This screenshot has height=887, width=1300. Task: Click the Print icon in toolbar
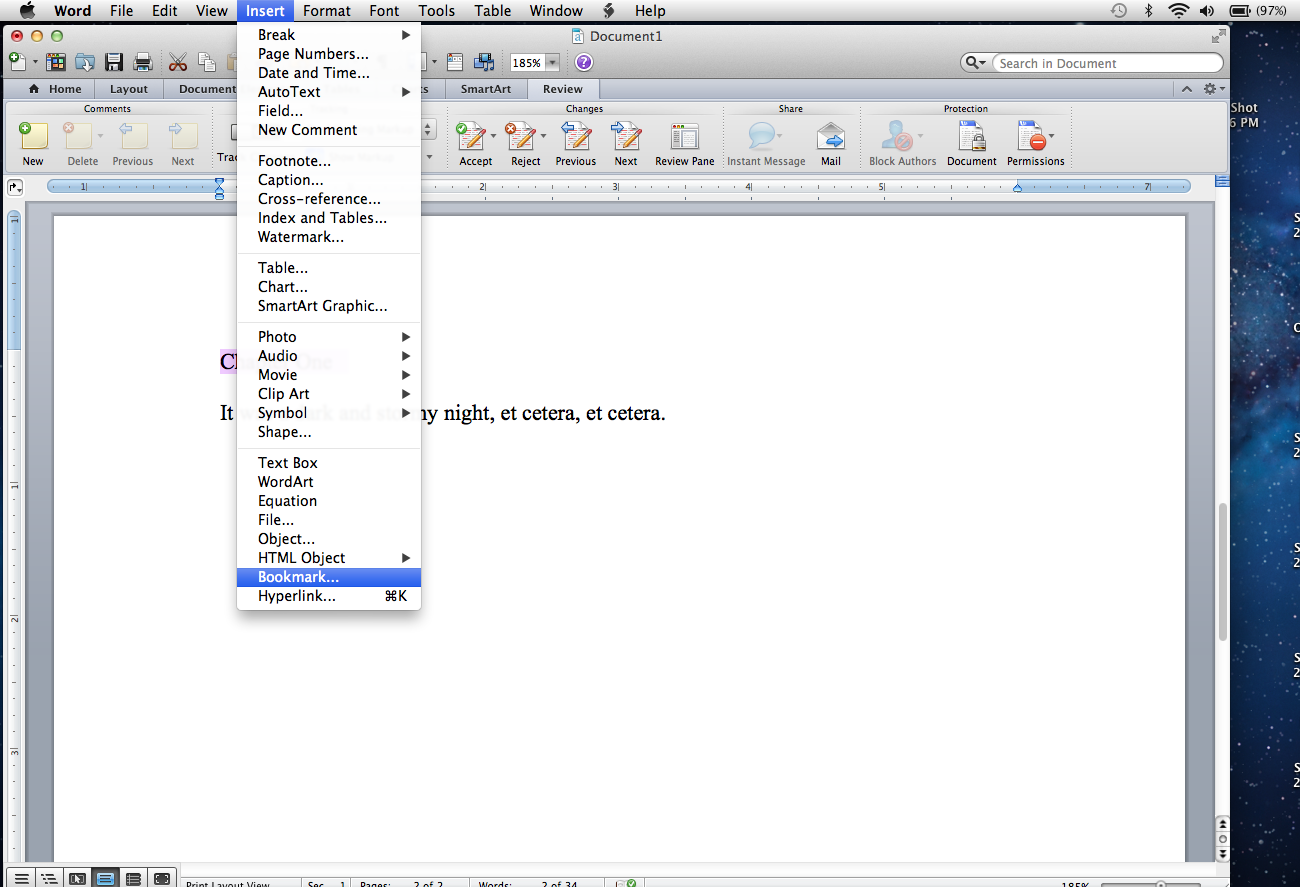(143, 62)
